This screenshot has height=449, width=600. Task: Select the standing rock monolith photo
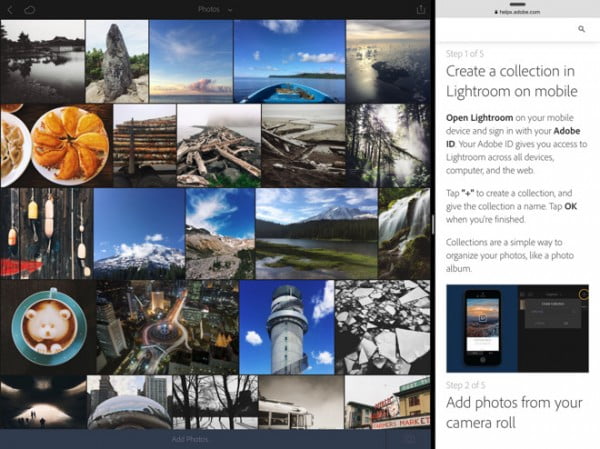(116, 60)
